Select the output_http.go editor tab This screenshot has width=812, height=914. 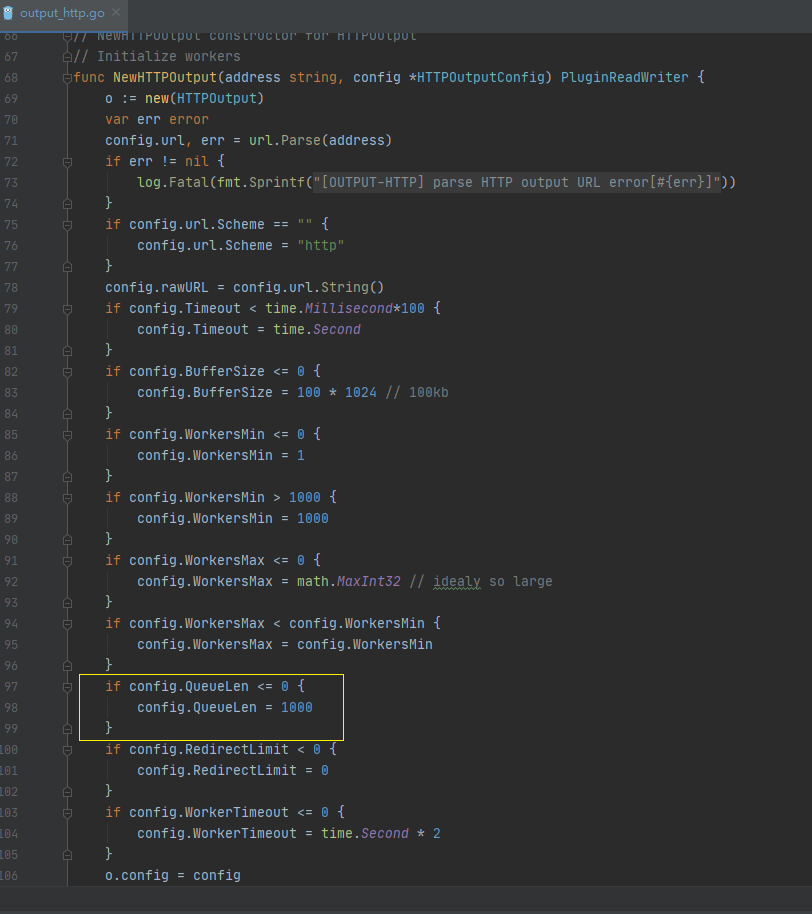click(62, 13)
